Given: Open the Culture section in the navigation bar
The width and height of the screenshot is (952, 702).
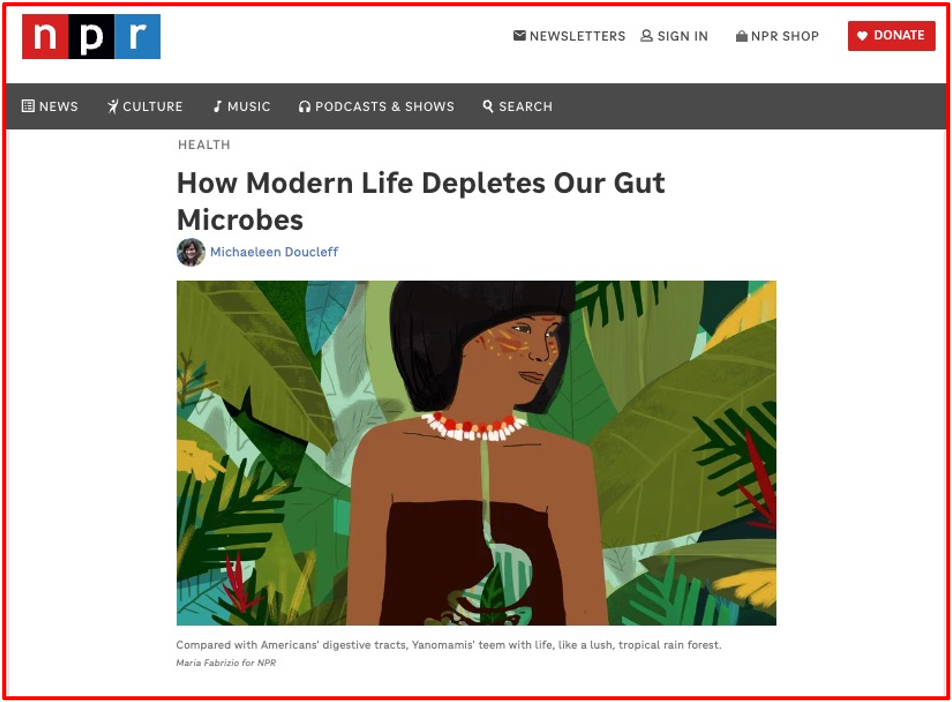Looking at the screenshot, I should (152, 107).
